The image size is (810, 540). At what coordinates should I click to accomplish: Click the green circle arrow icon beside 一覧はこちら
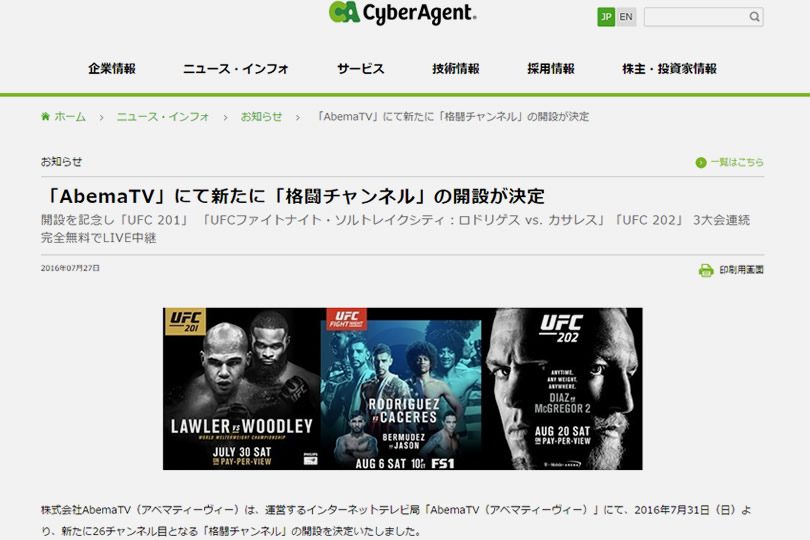pos(700,163)
